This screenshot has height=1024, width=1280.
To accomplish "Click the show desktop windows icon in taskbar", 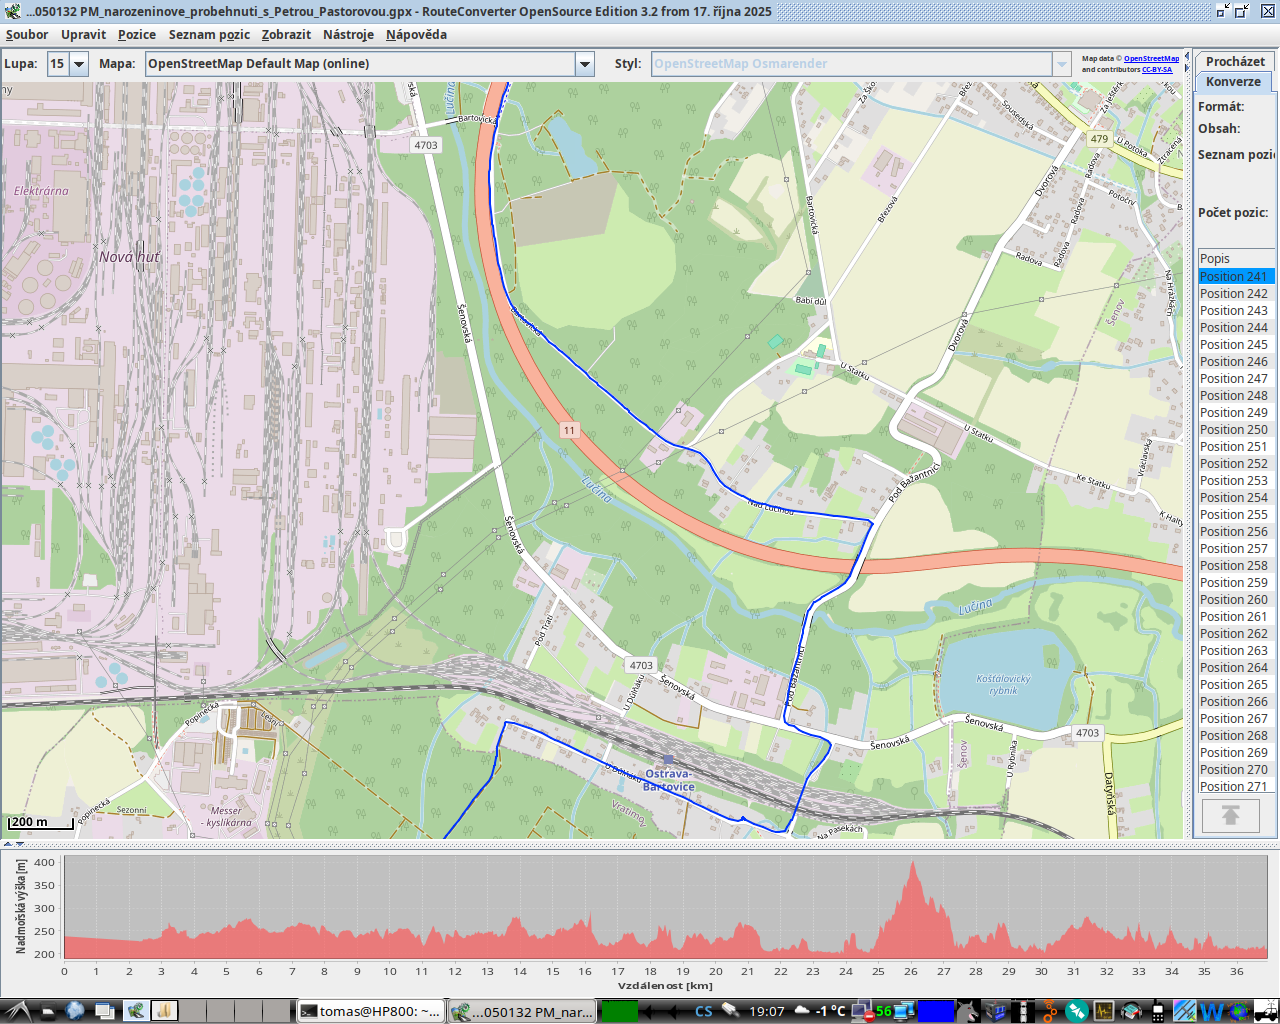I will (x=105, y=1011).
